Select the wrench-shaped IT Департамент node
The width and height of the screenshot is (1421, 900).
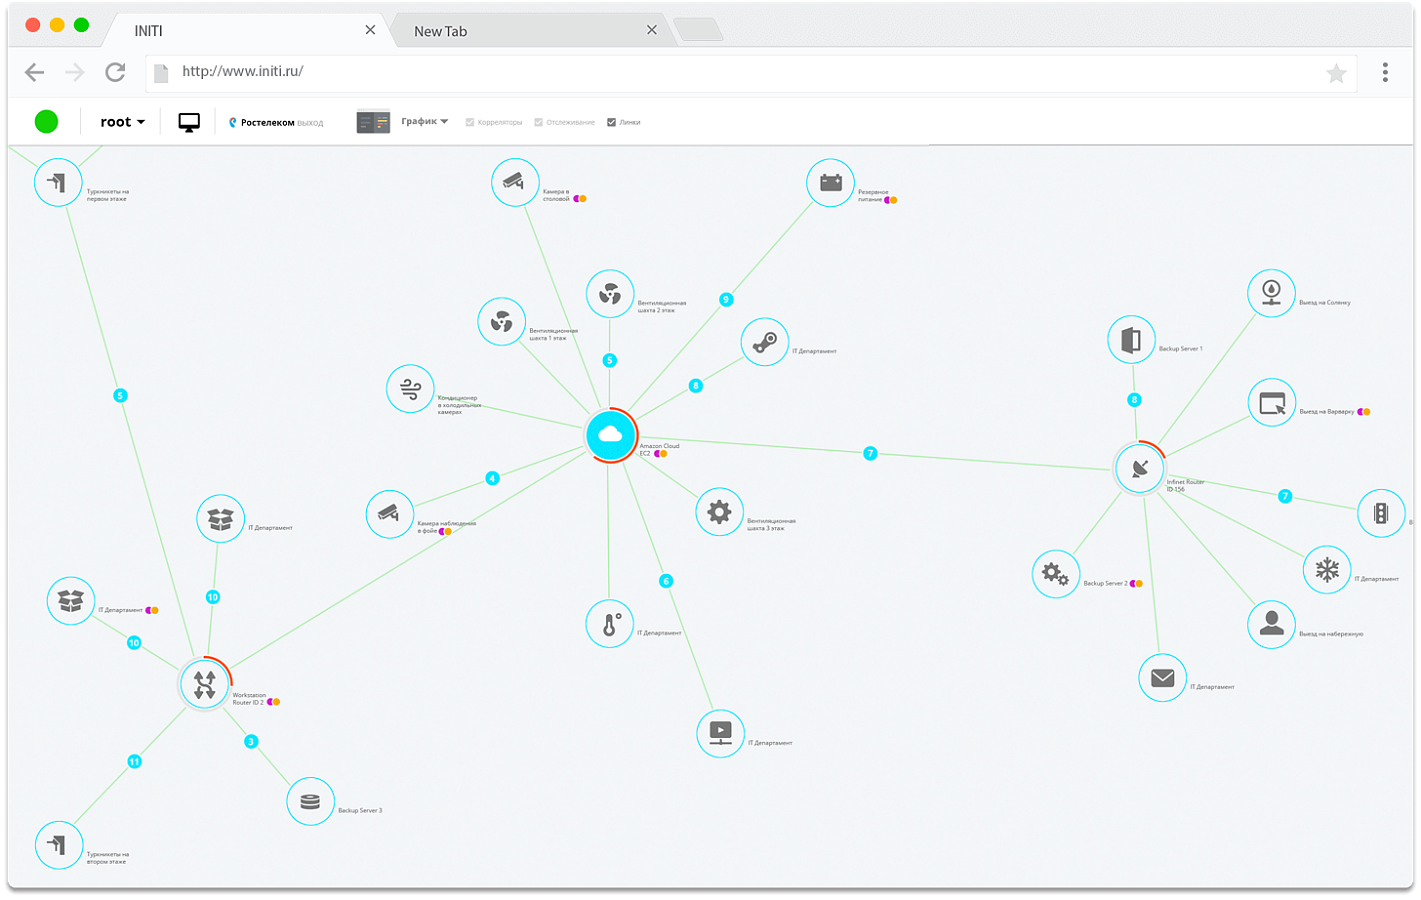[765, 343]
